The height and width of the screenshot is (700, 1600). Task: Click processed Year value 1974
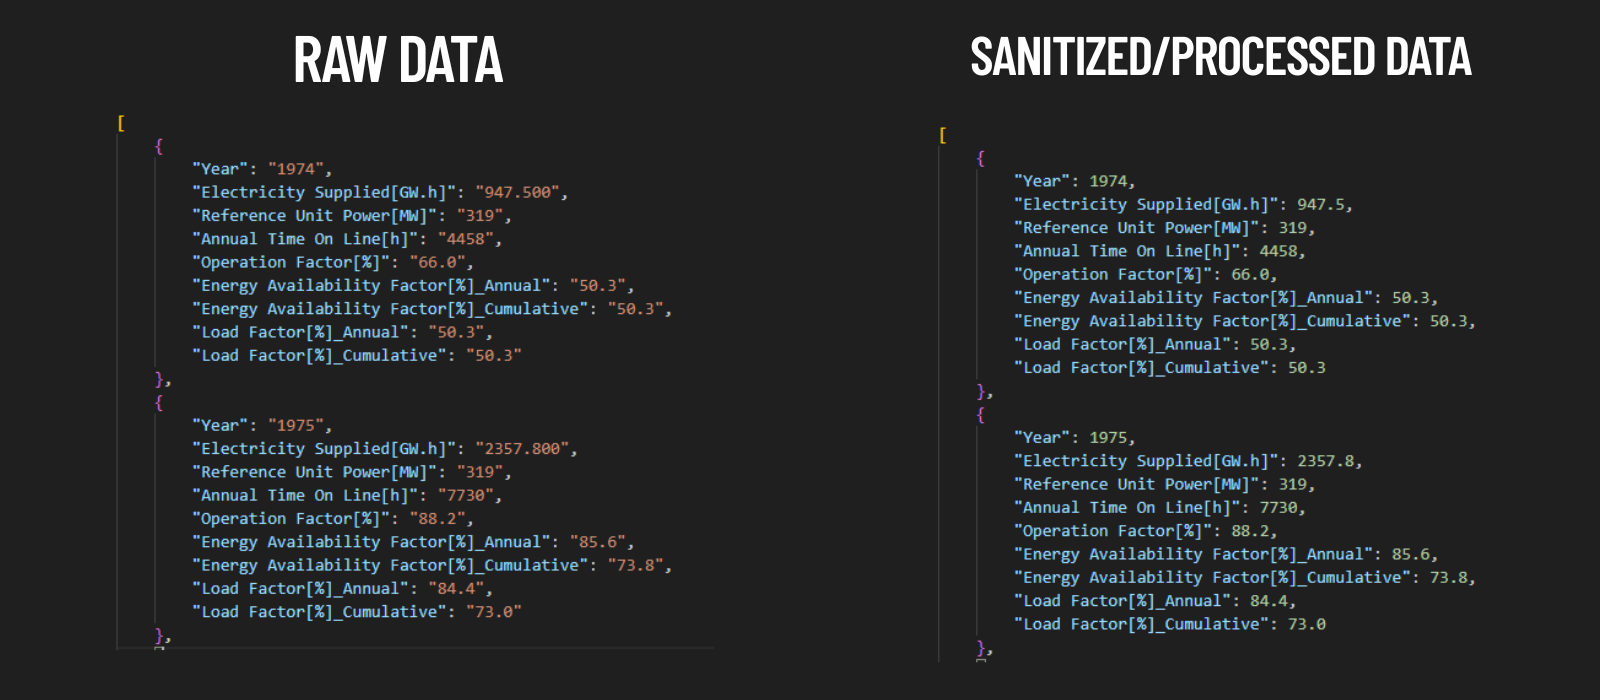point(1108,181)
